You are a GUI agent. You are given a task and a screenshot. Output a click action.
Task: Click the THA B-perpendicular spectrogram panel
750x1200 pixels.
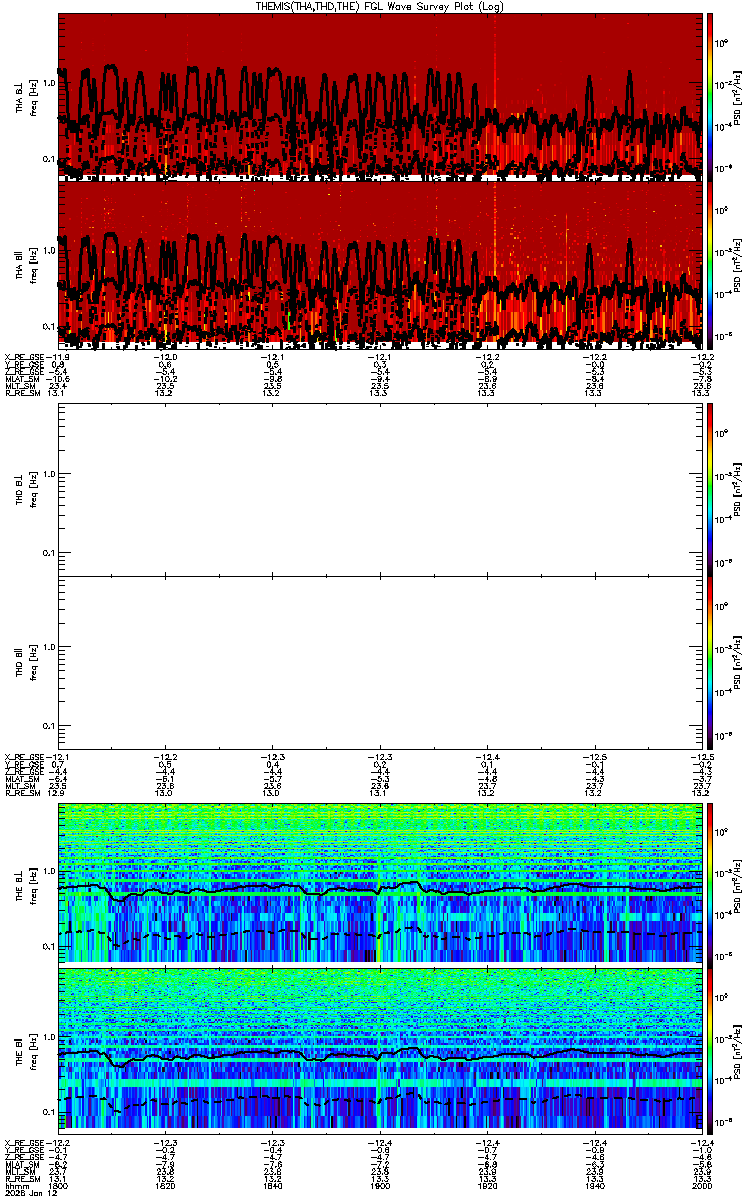click(x=379, y=96)
